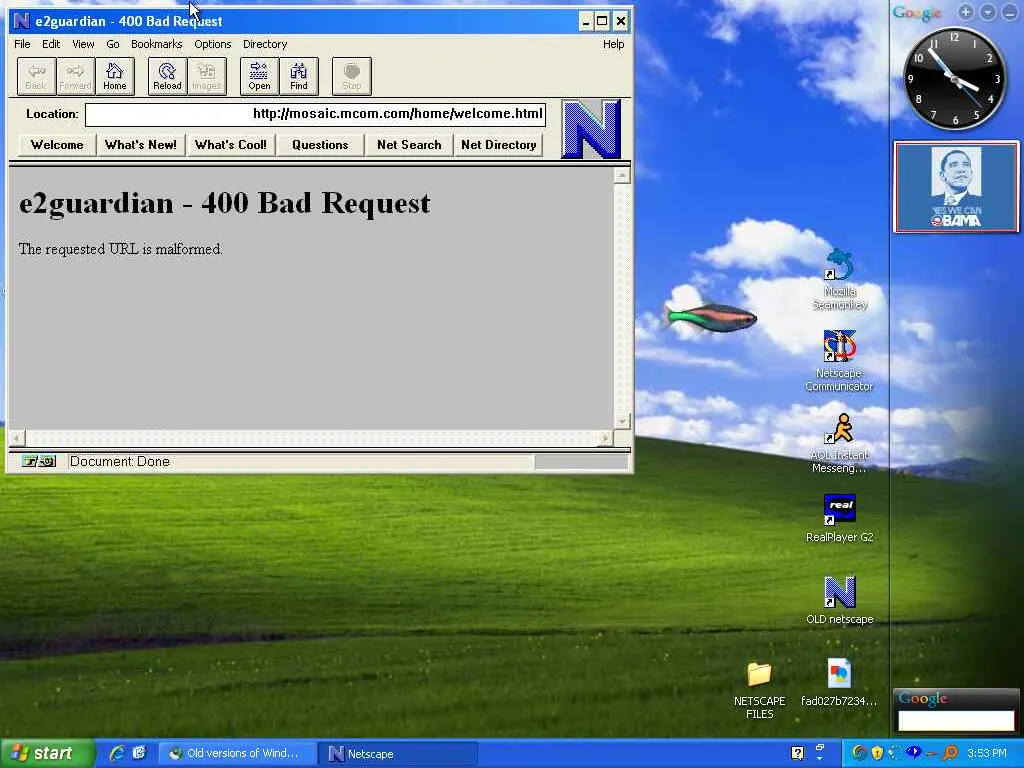Click the sidebar add gadget plus icon
Screen dimensions: 1024x768
click(966, 12)
